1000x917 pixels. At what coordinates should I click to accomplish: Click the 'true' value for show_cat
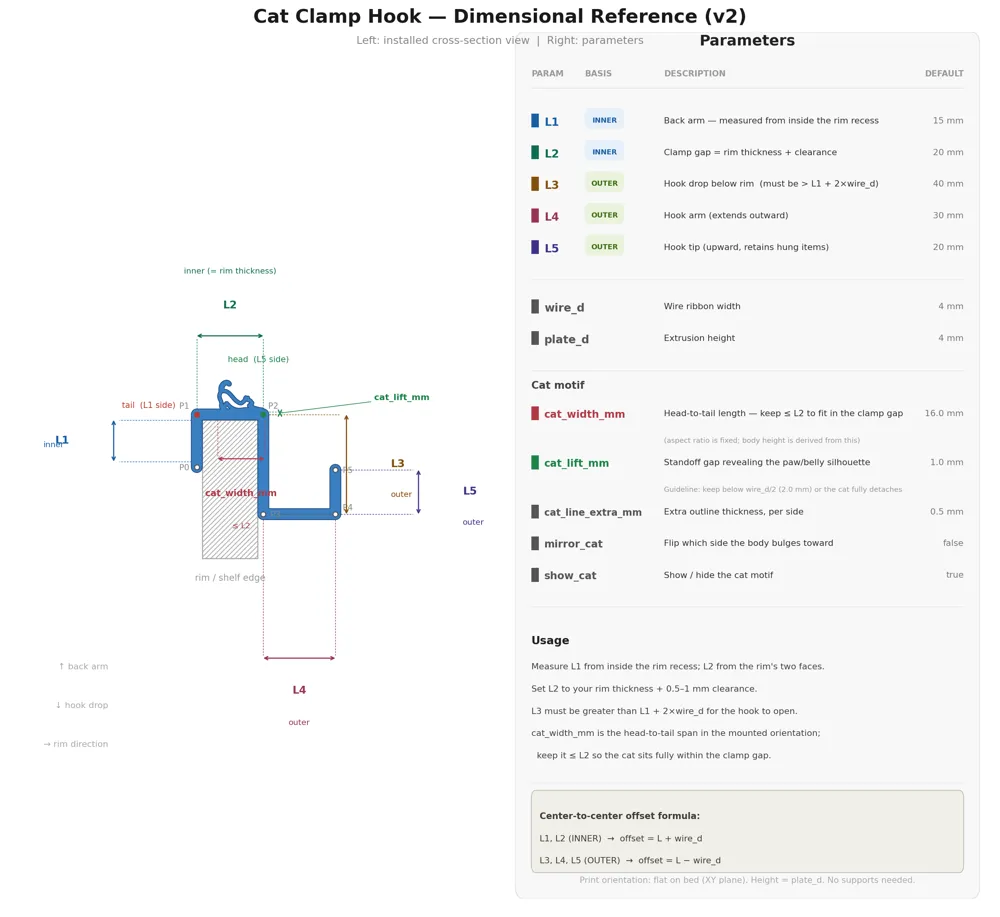click(955, 575)
